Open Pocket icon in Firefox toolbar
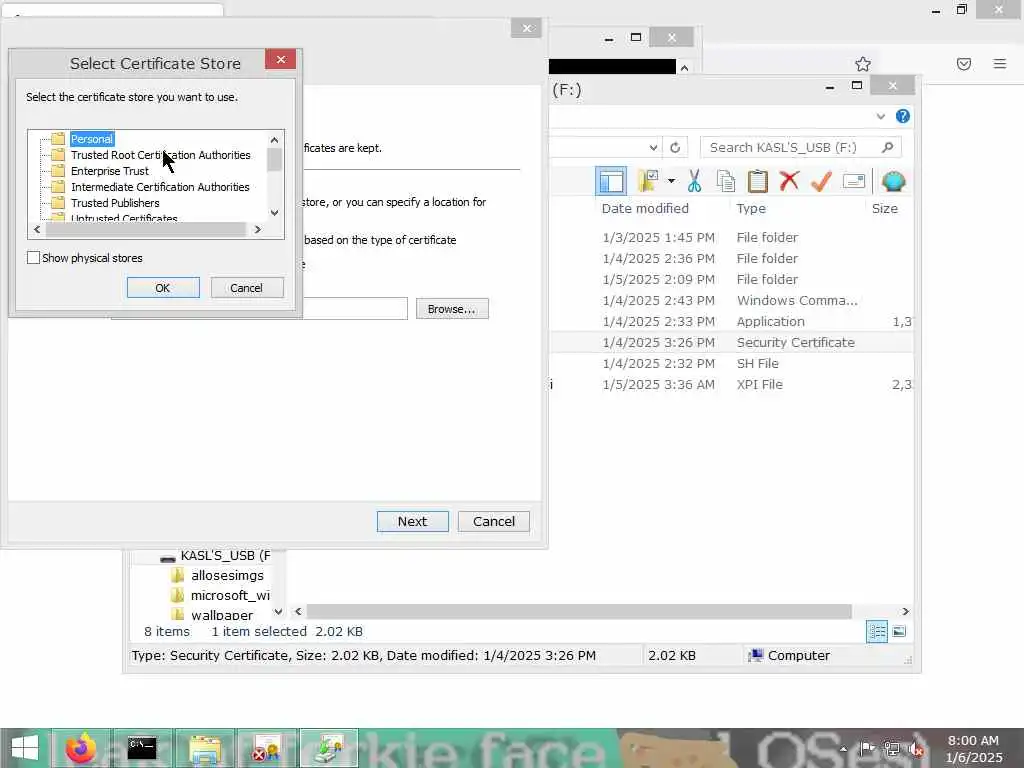 (964, 64)
